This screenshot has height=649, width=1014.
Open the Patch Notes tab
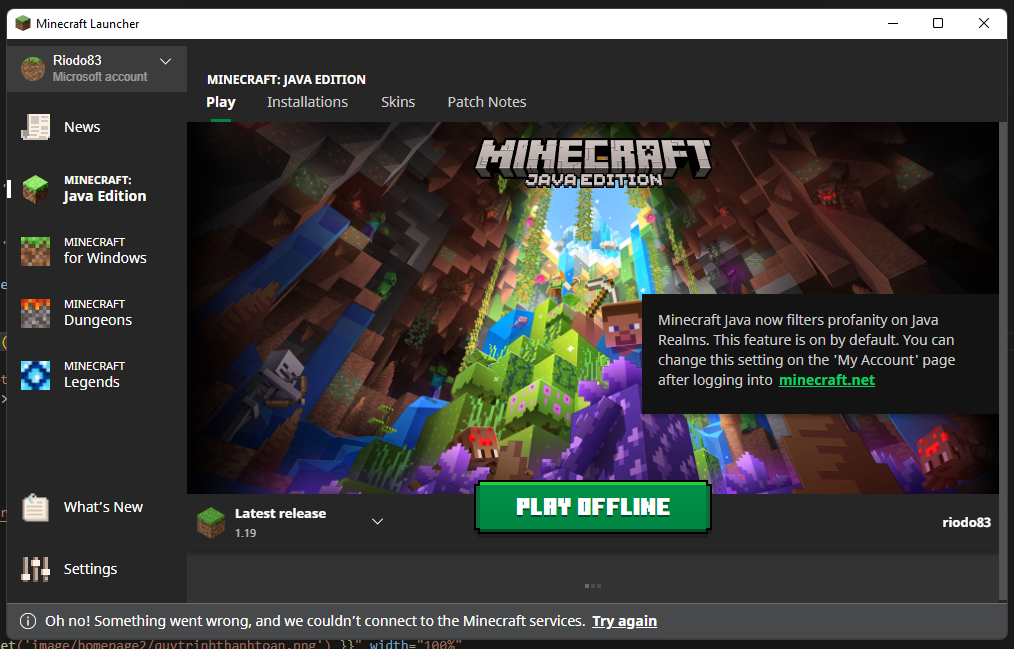pyautogui.click(x=486, y=101)
